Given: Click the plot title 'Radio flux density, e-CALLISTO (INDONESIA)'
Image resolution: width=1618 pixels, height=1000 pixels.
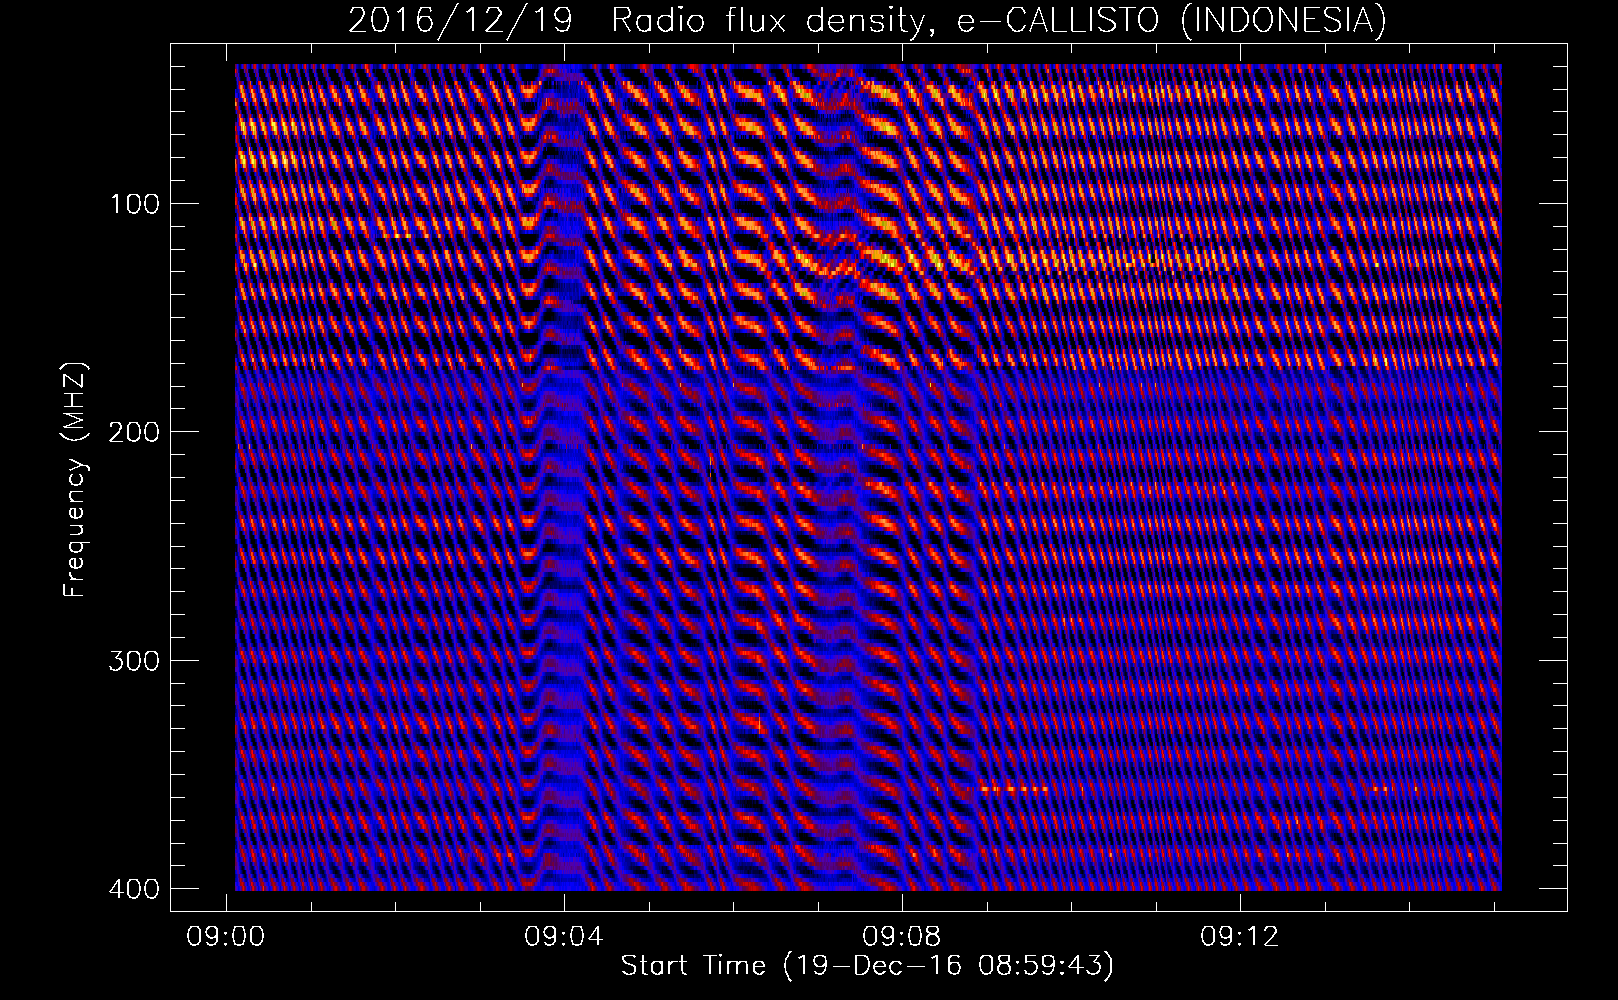Looking at the screenshot, I should click(x=998, y=20).
